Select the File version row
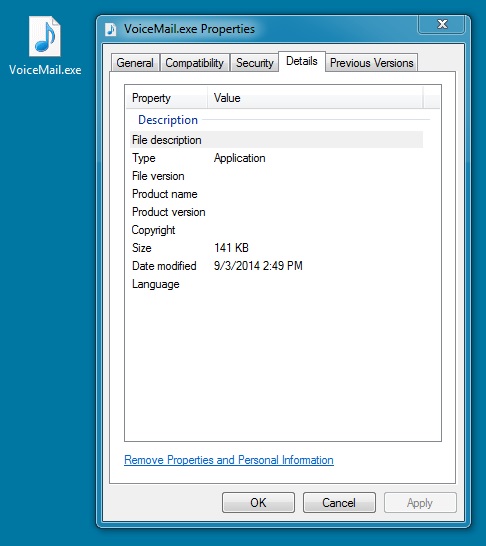The height and width of the screenshot is (546, 486). pos(276,176)
